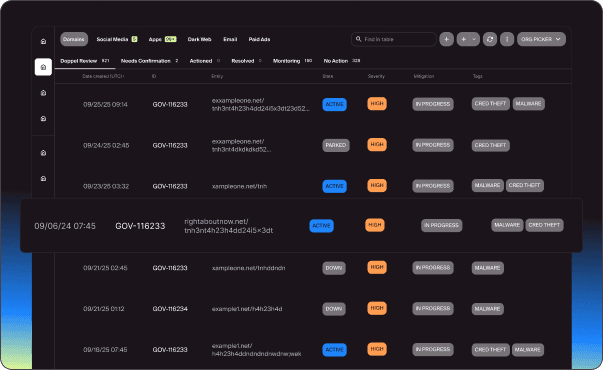Click IN PROGRESS in the 09/18/25 07:45 row
This screenshot has height=370, width=603.
tap(433, 349)
